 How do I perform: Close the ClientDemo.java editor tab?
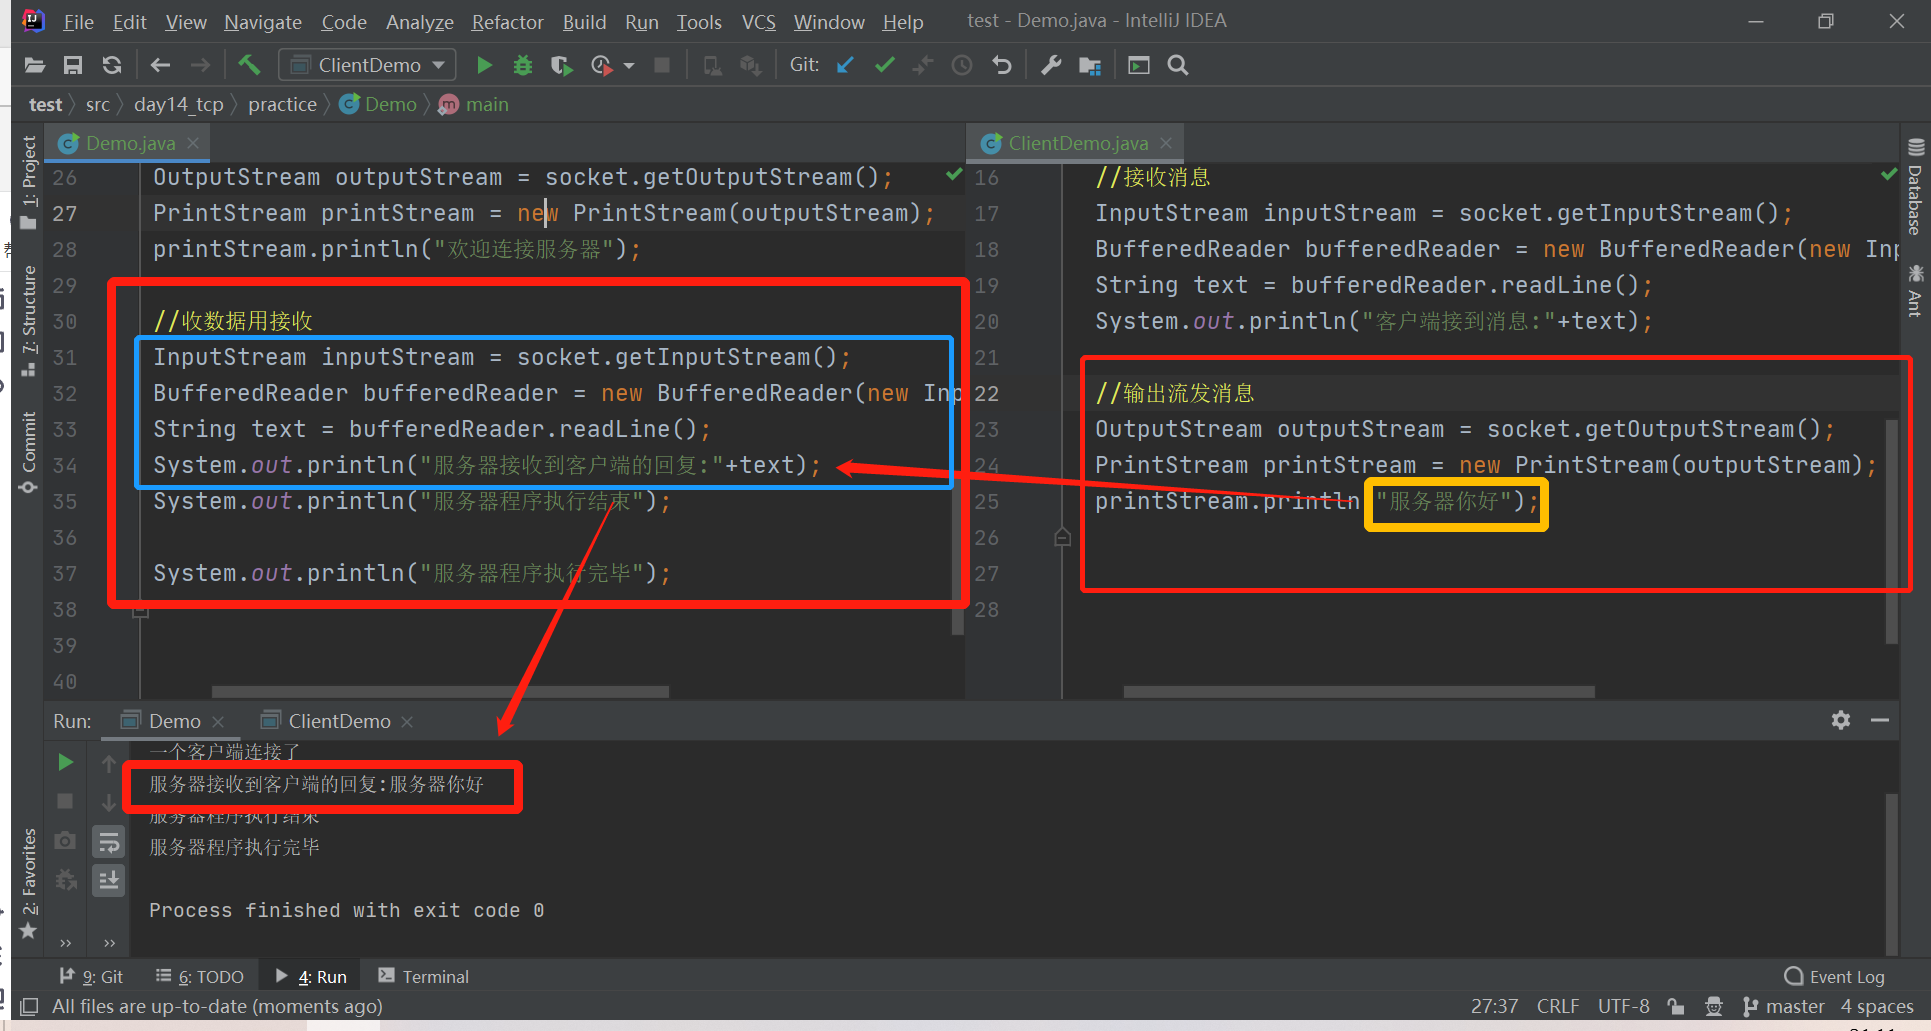tap(1166, 143)
